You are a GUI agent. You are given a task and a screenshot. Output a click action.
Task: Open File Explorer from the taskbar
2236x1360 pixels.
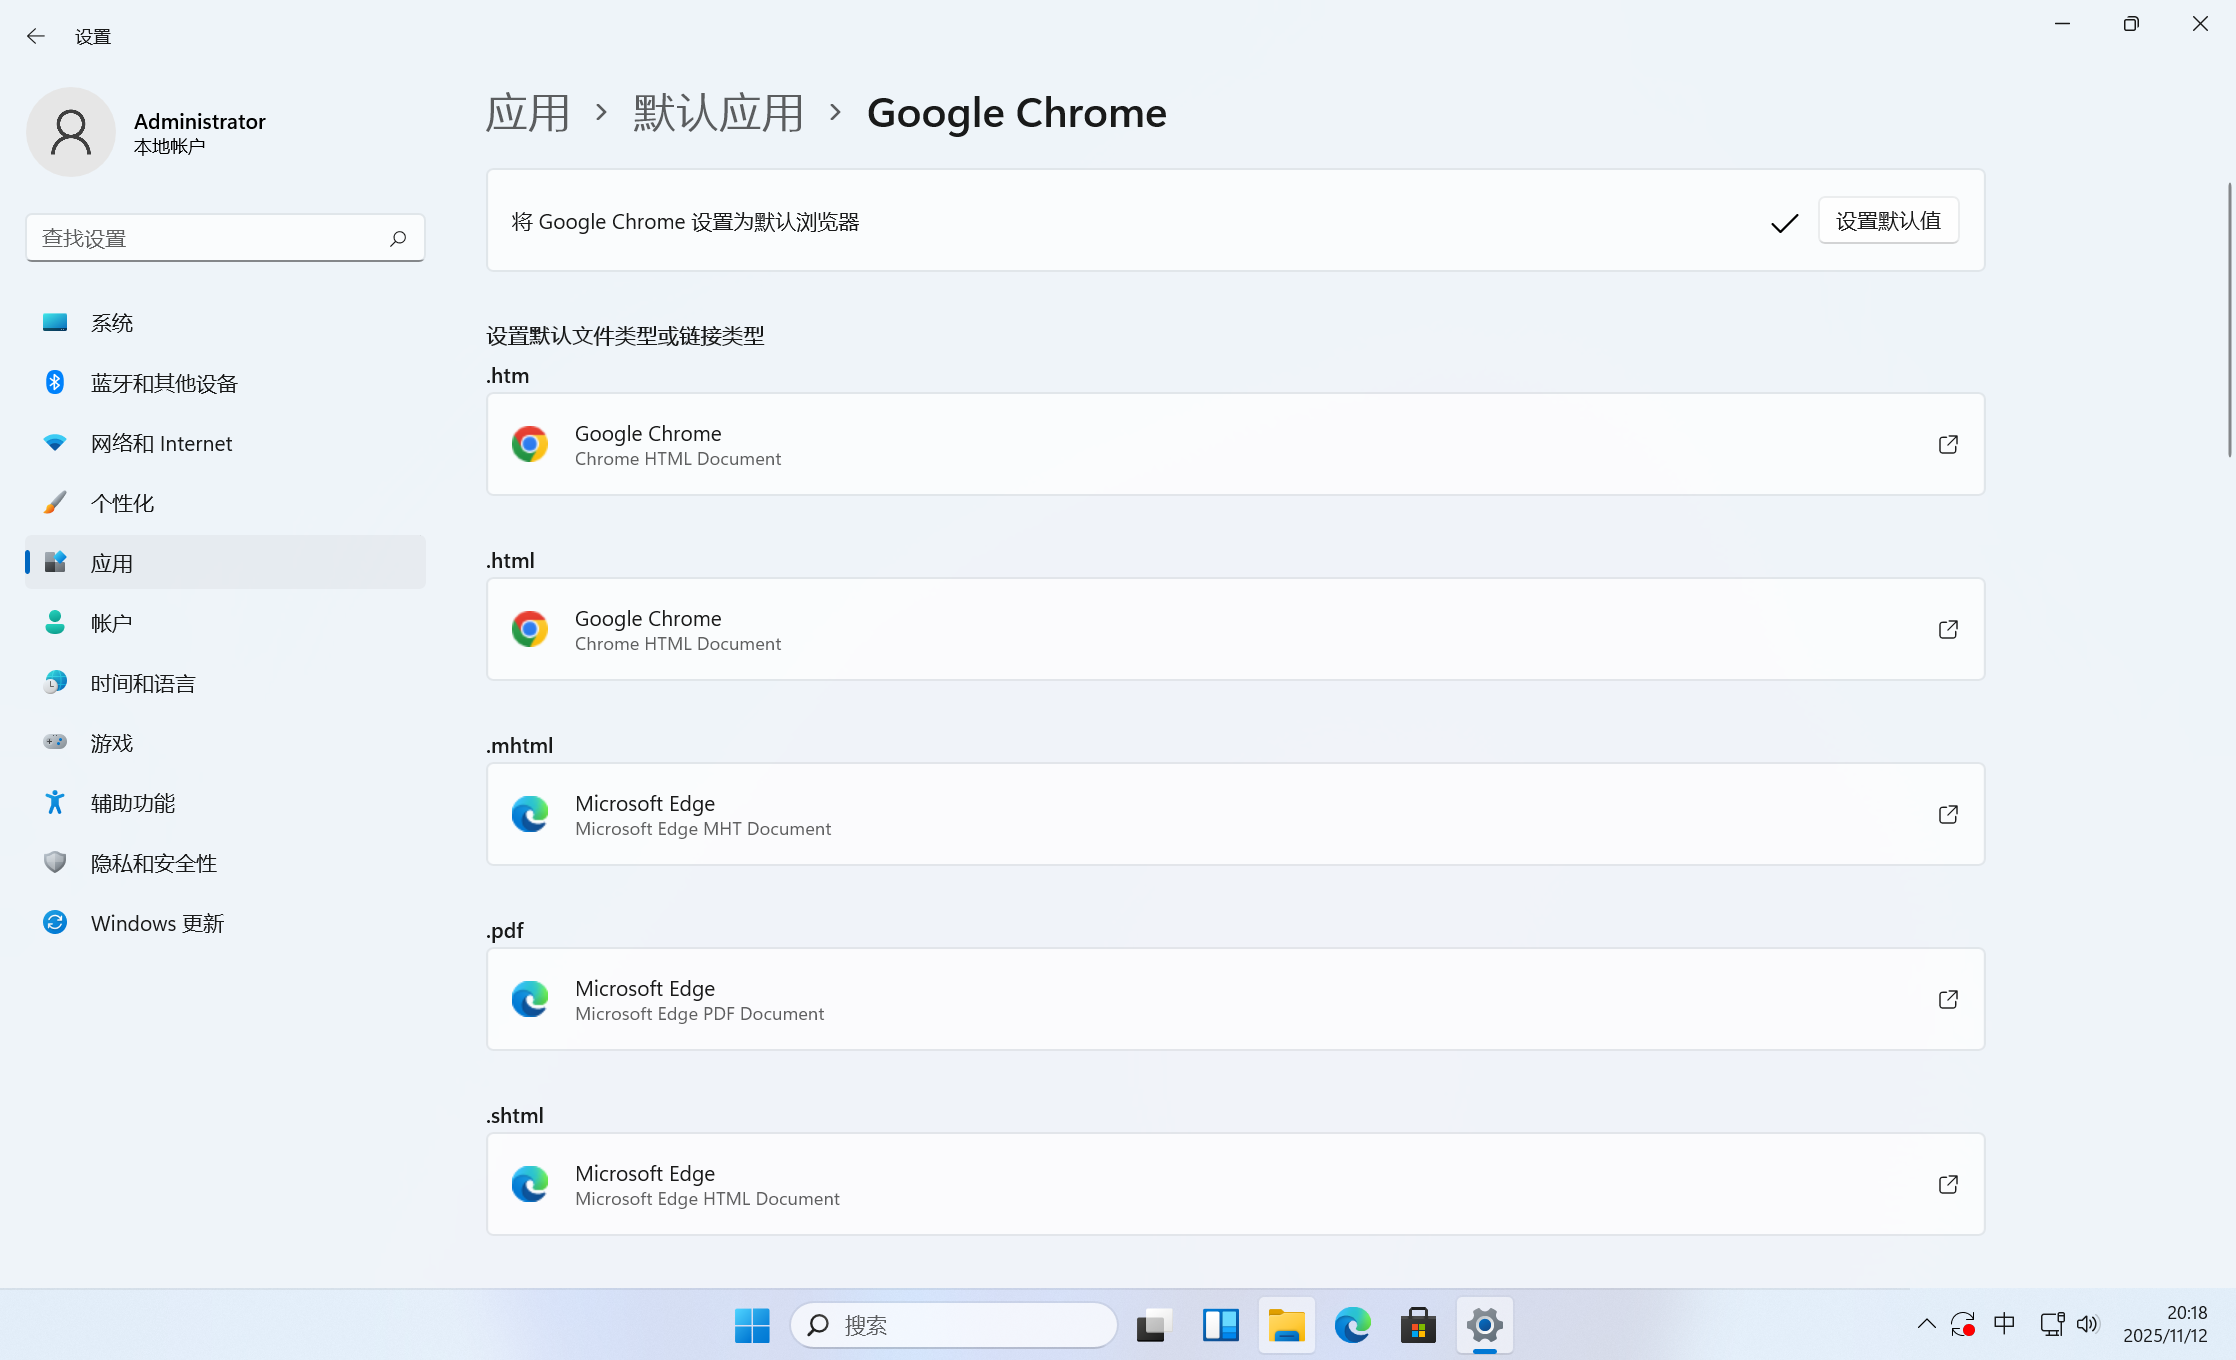coord(1286,1325)
